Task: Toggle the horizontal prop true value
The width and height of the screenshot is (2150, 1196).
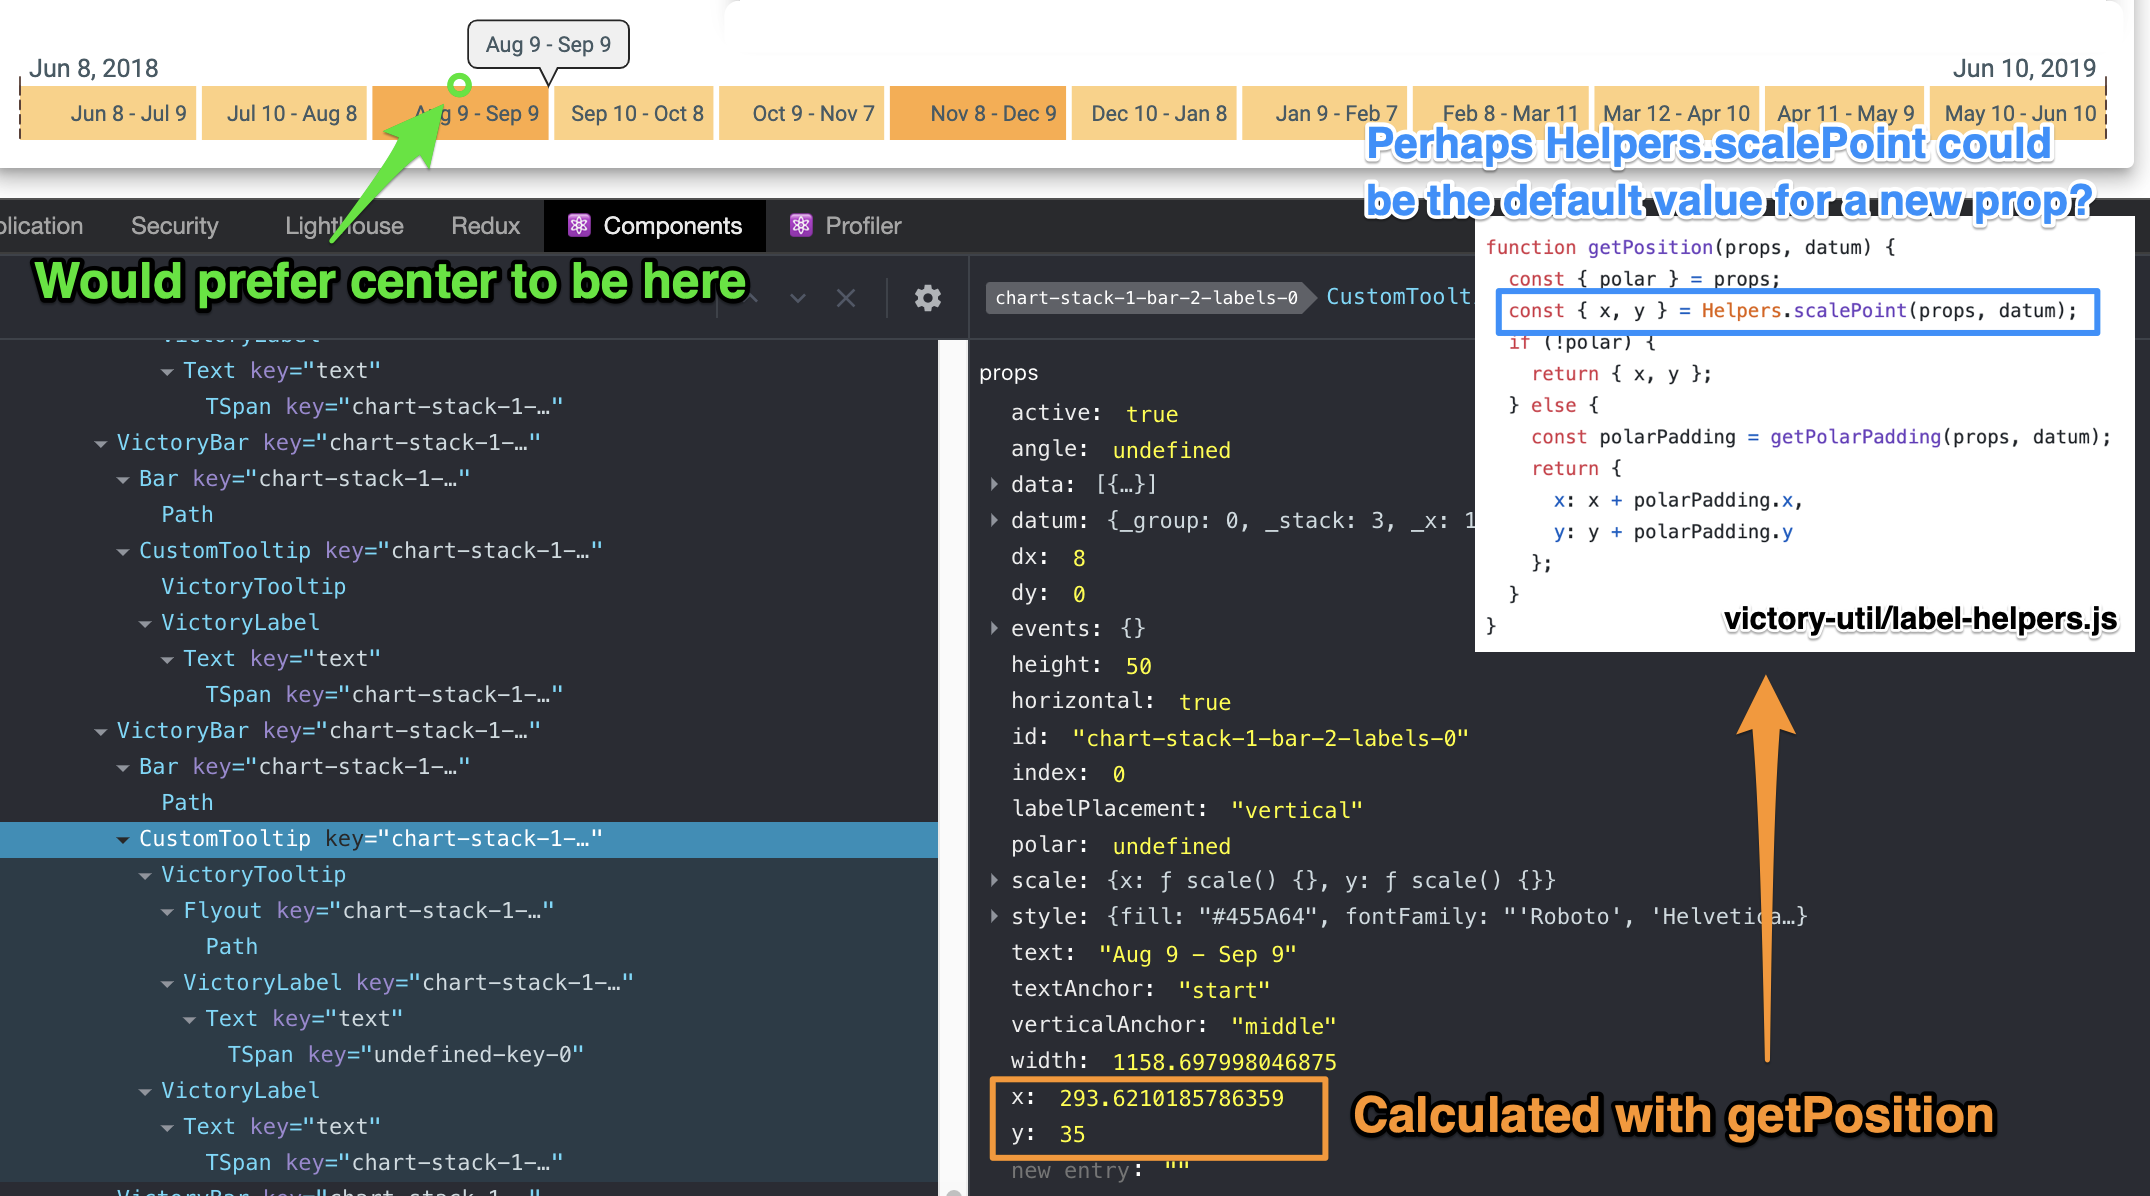Action: [1204, 702]
